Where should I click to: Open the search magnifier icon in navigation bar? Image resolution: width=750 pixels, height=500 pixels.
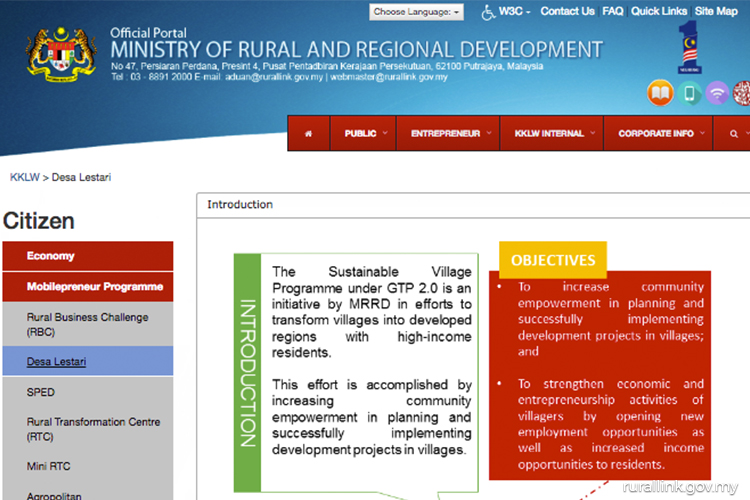(734, 134)
